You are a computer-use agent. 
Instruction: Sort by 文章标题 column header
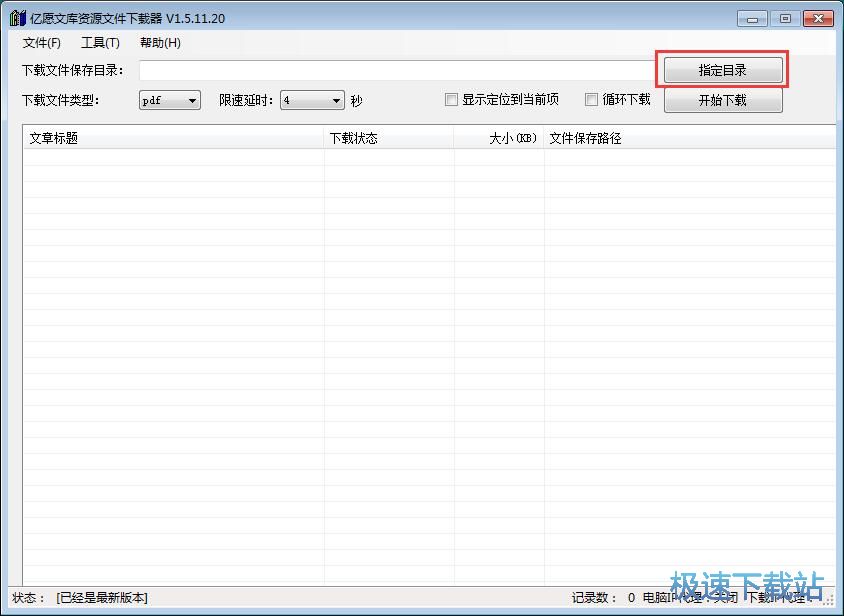pos(173,138)
